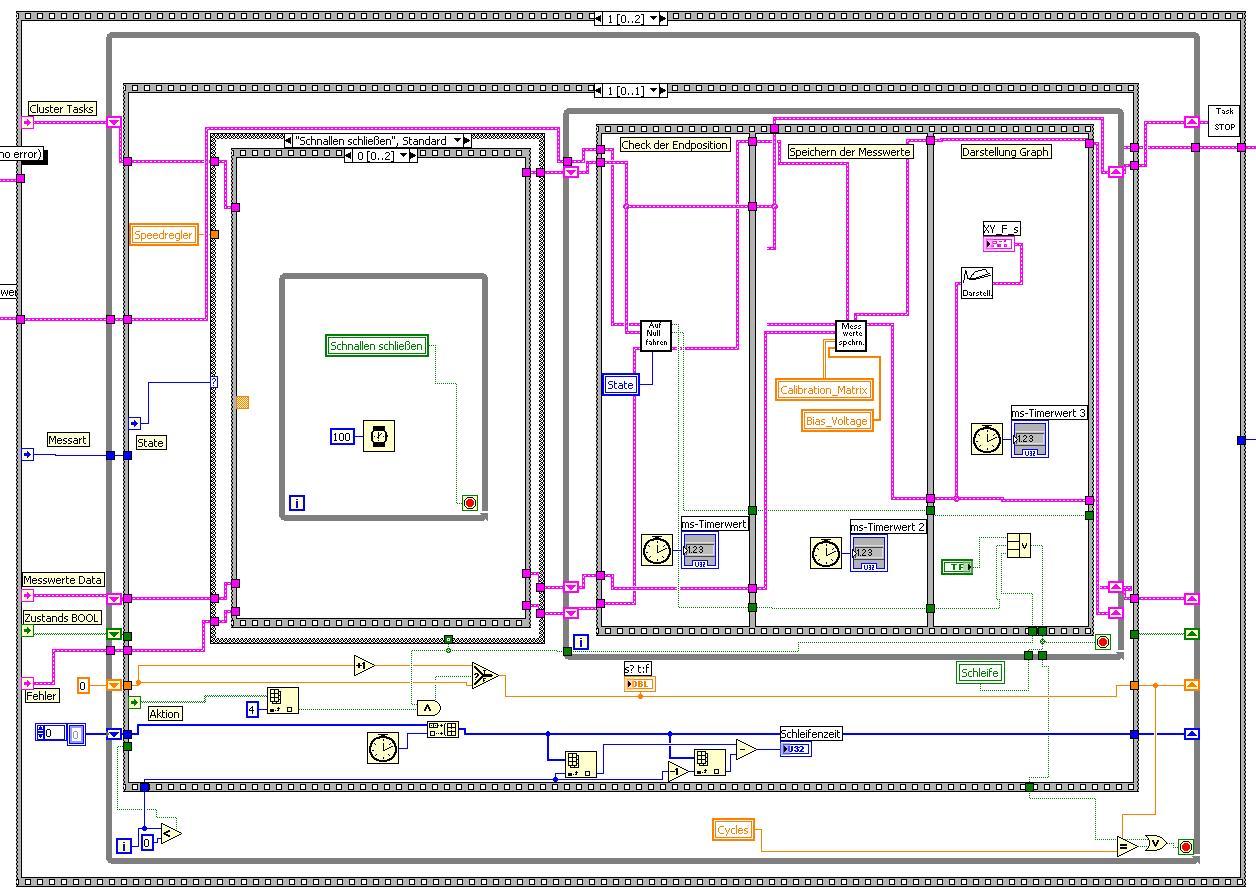
Task: Click the Messart label
Action: coord(68,440)
